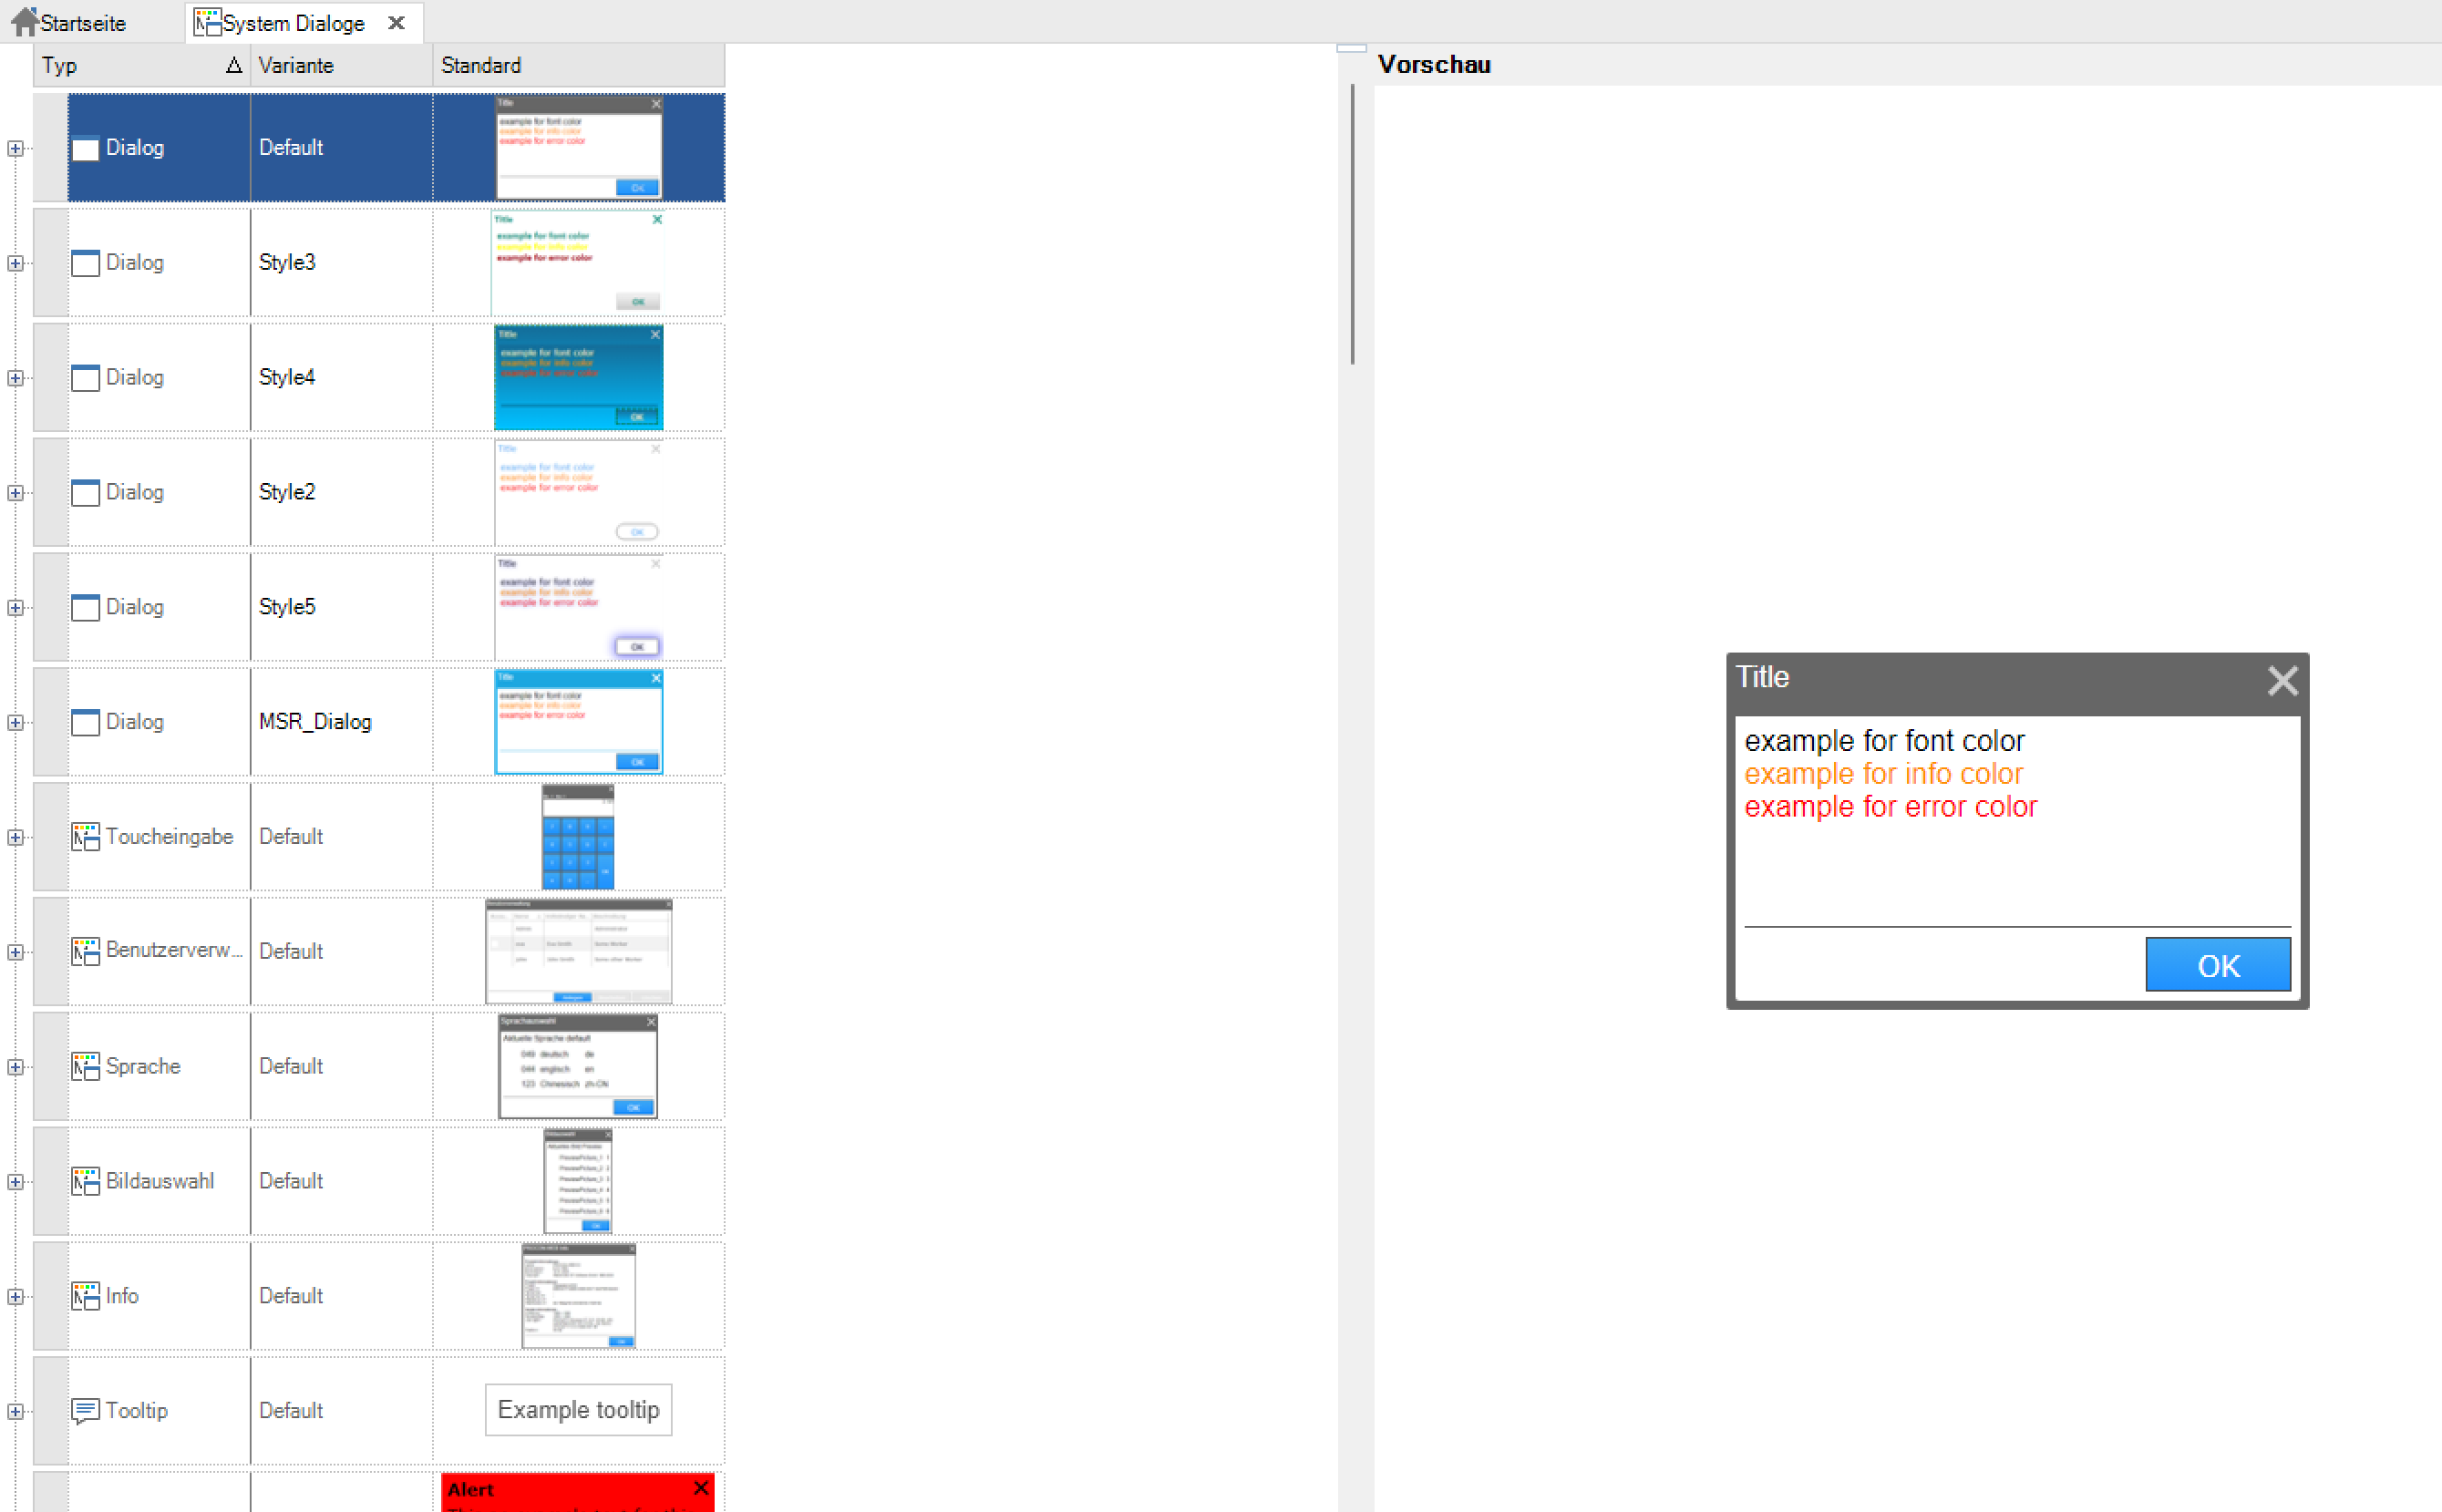2442x1512 pixels.
Task: Click the red Alert preview thumbnail
Action: click(578, 1492)
